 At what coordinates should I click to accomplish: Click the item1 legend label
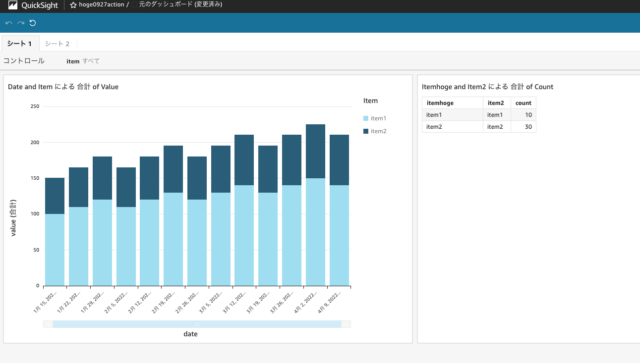378,118
